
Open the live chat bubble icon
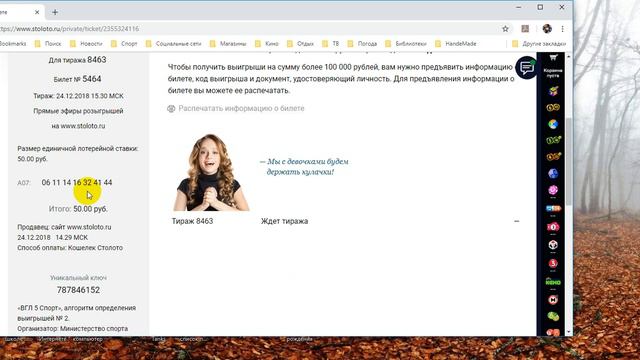click(527, 67)
